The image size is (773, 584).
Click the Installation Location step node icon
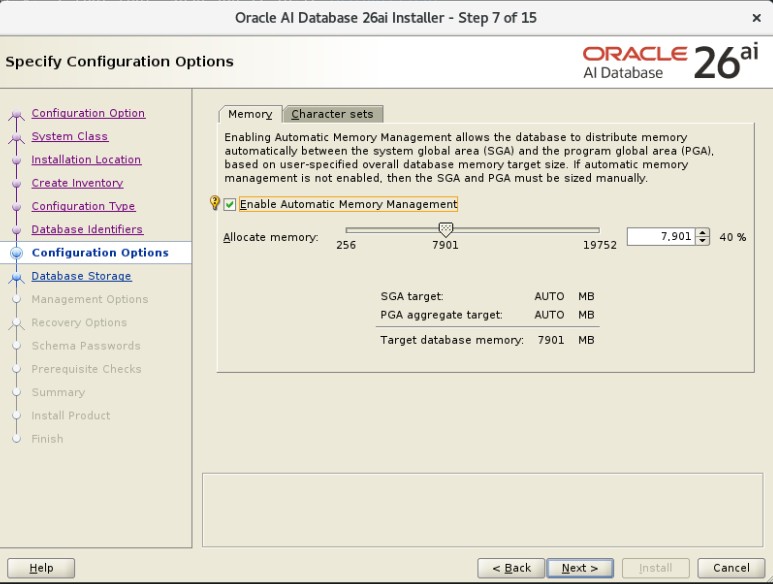16,160
